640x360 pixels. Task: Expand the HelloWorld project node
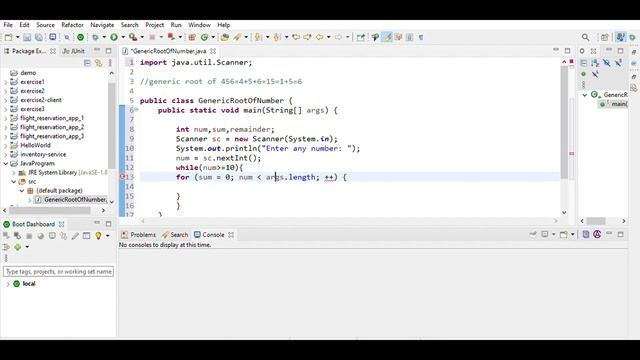[x=6, y=145]
